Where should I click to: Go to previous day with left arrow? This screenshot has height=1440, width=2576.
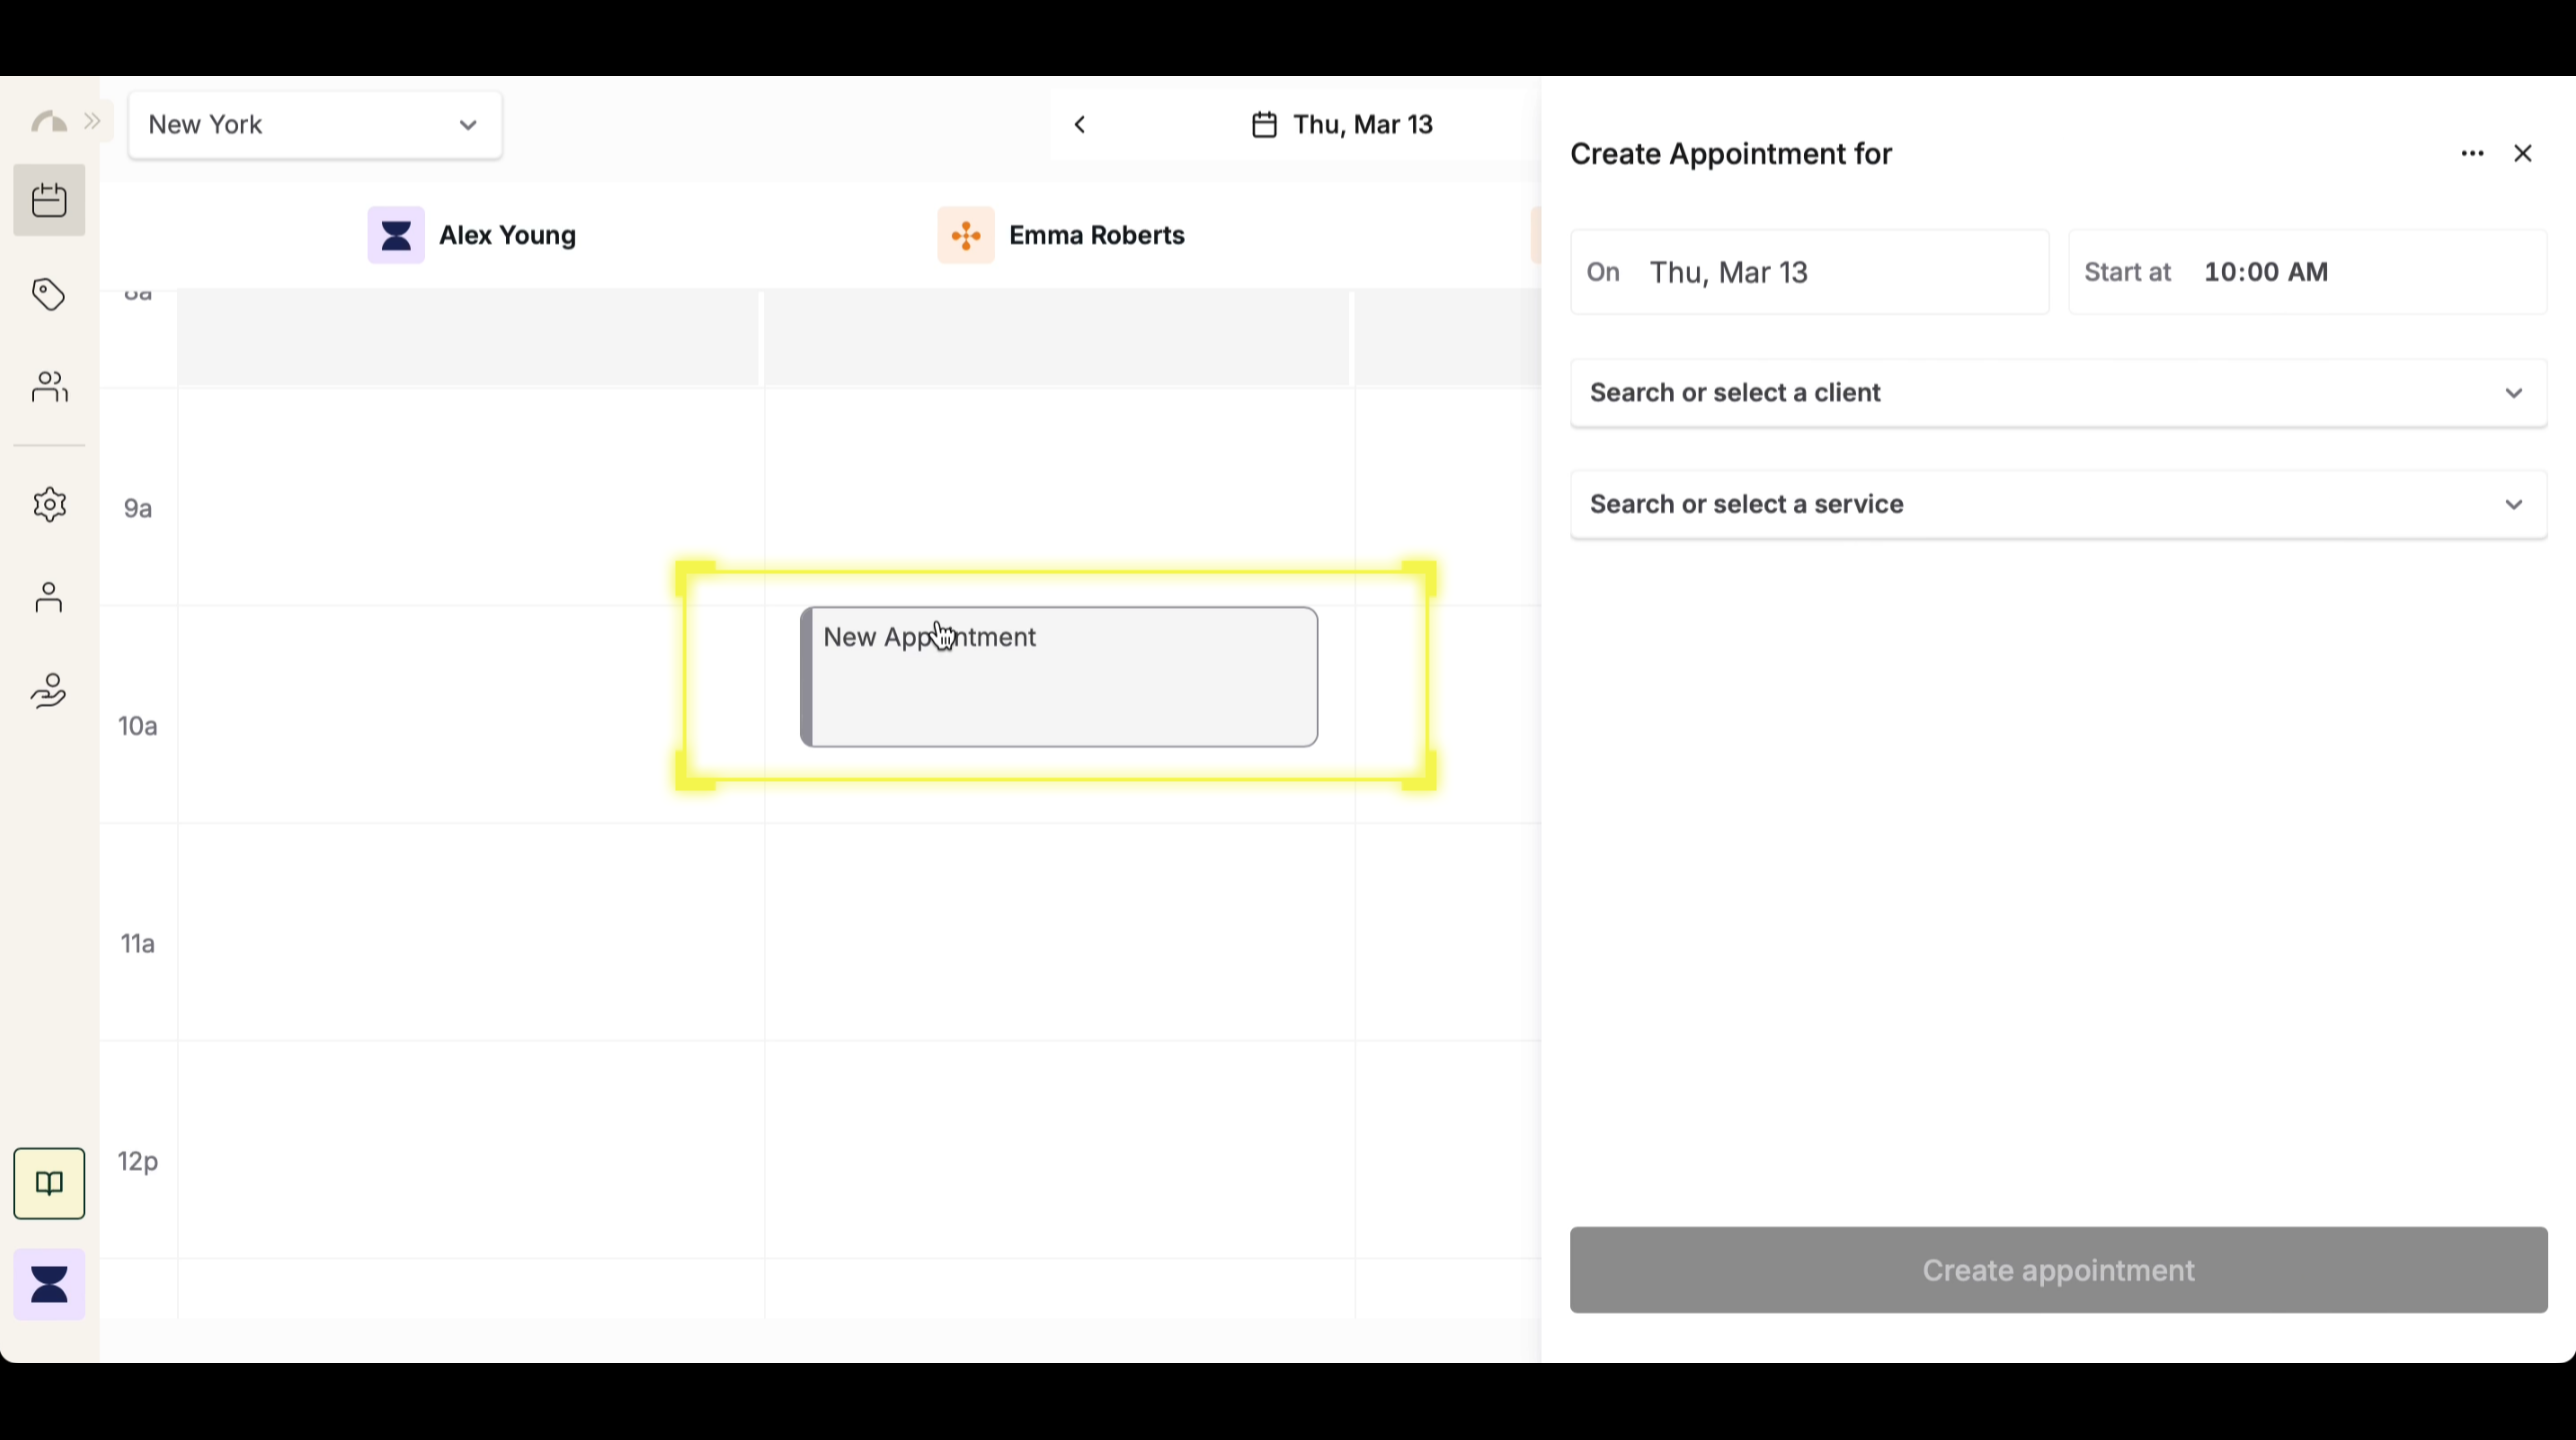click(x=1080, y=125)
